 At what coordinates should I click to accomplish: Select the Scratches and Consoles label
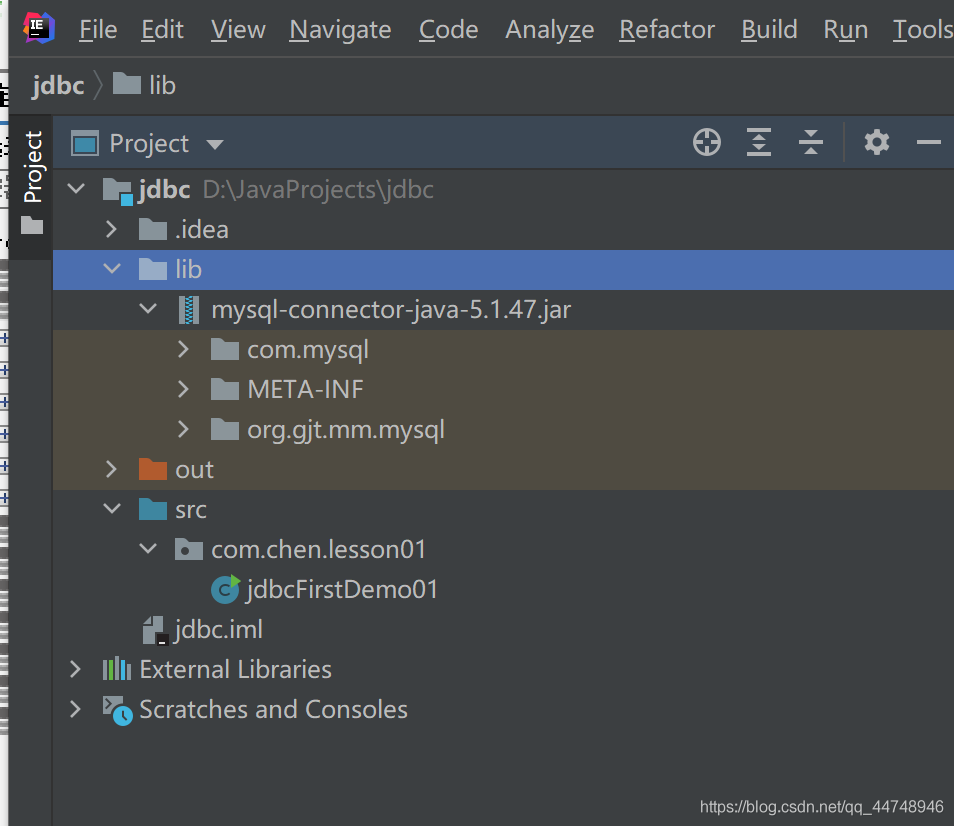pyautogui.click(x=273, y=709)
